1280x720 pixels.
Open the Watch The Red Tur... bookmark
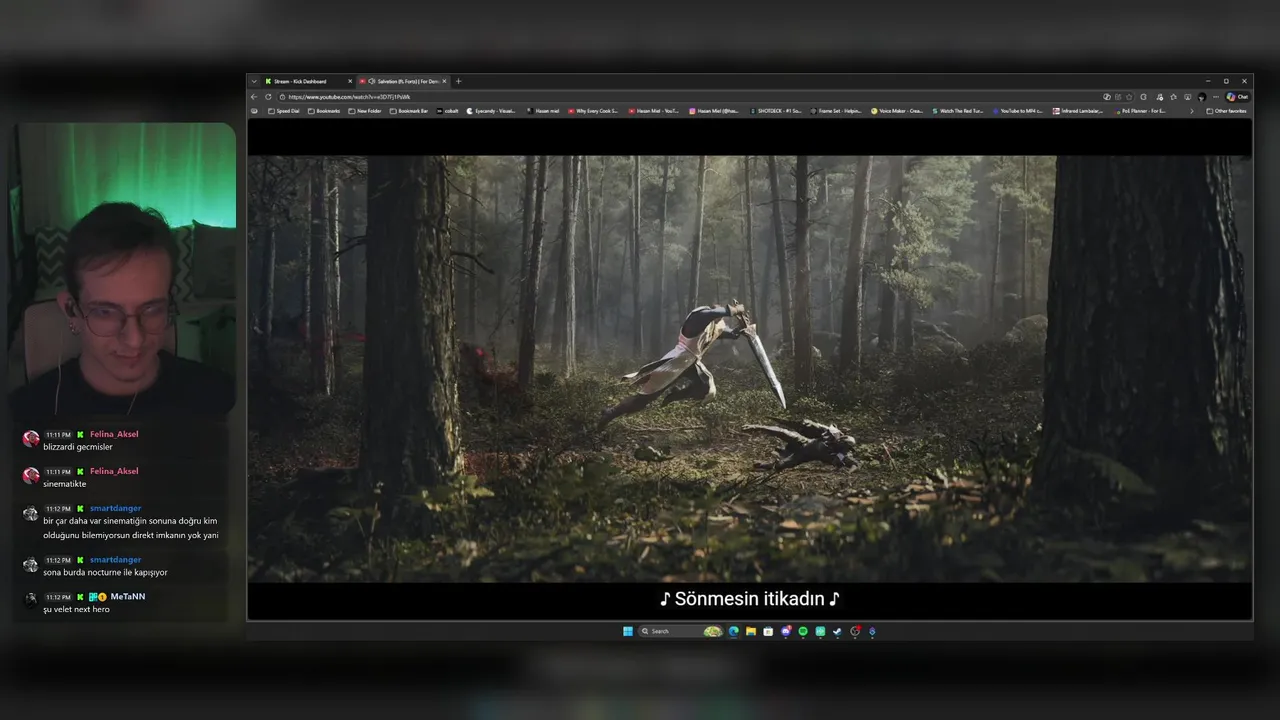pyautogui.click(x=958, y=111)
